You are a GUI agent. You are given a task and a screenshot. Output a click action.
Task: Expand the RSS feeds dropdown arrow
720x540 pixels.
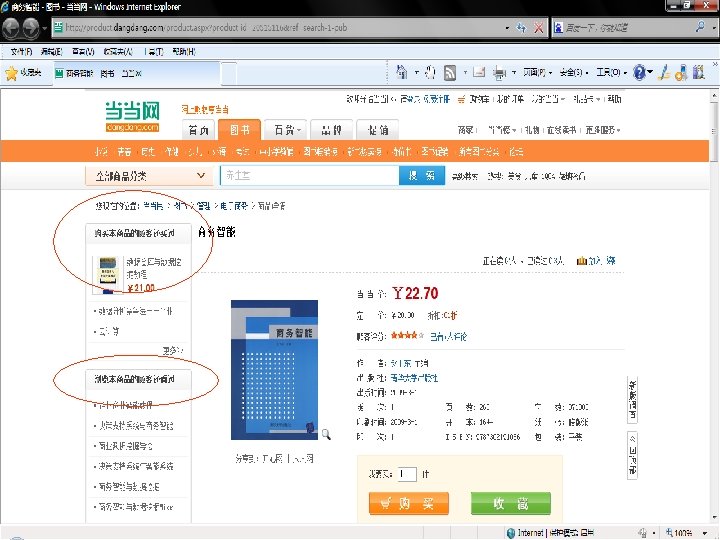tap(465, 73)
